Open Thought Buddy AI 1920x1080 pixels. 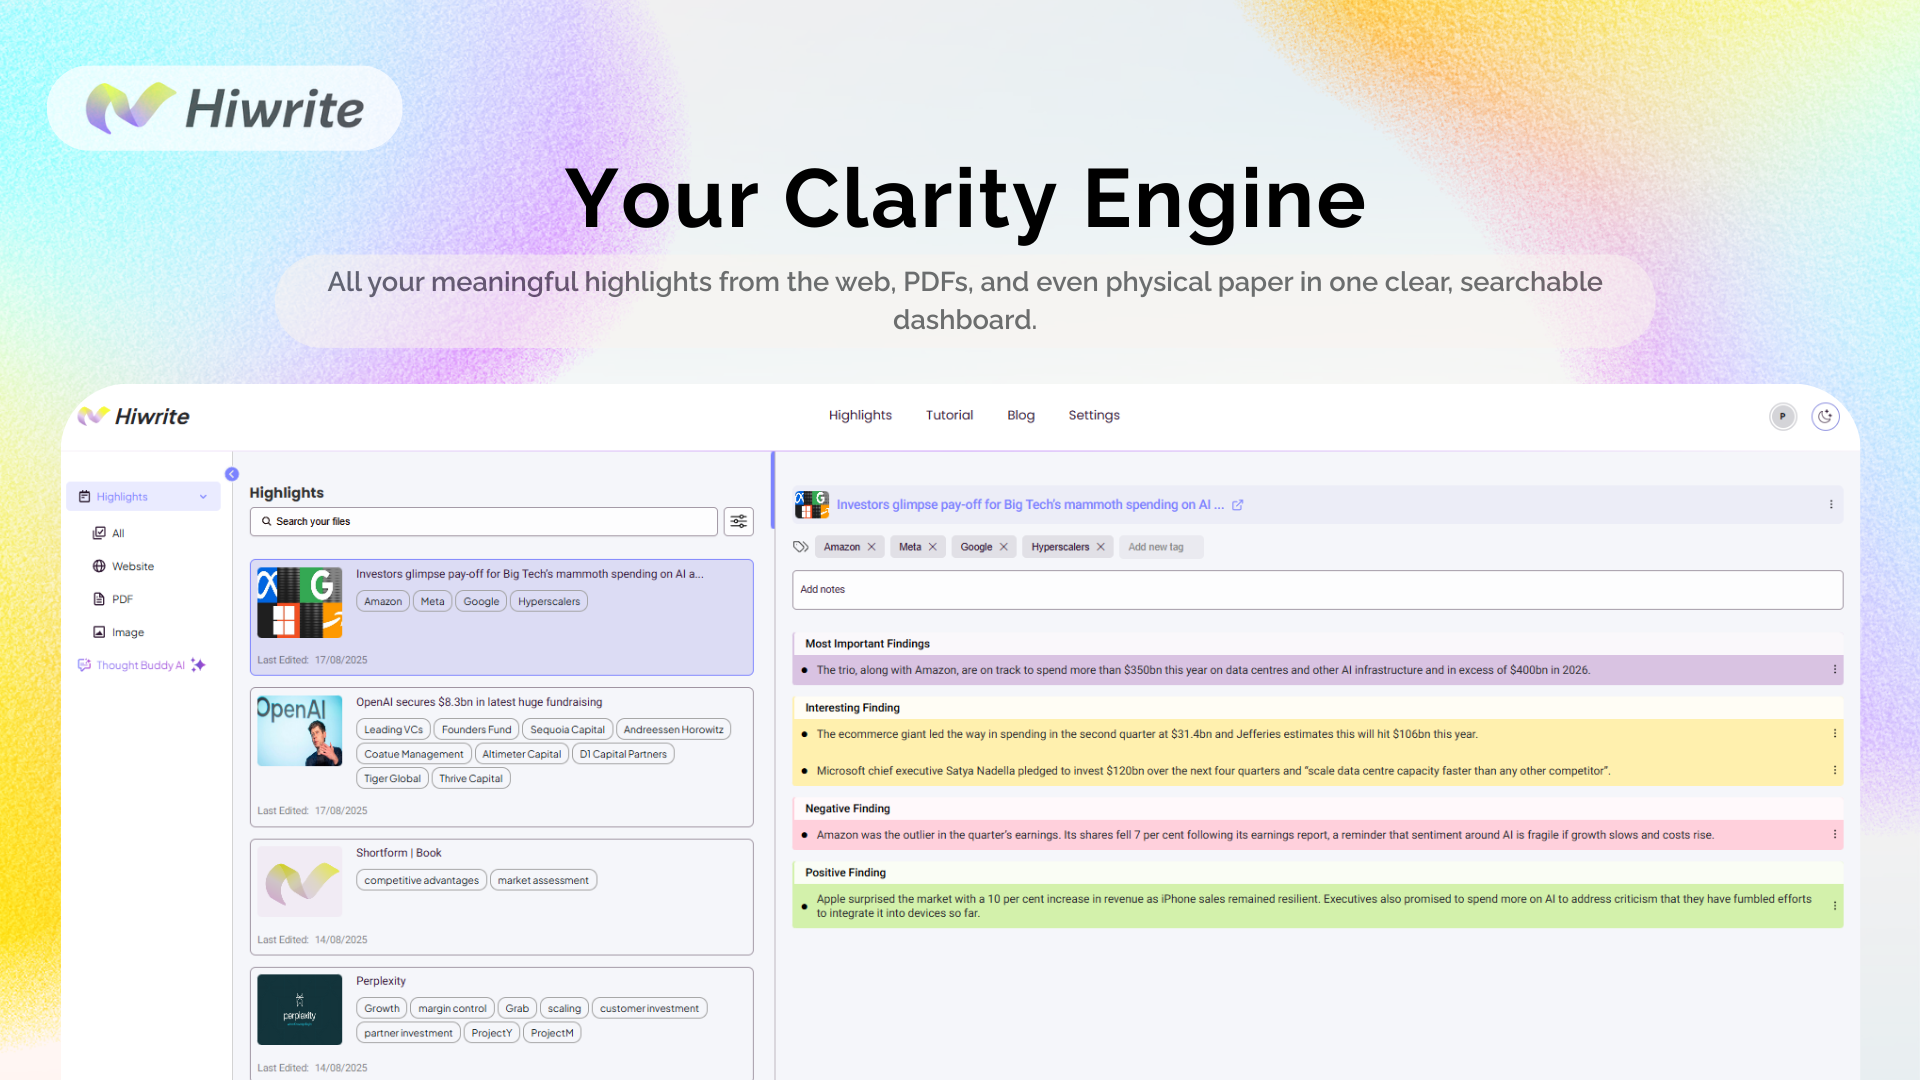[132, 665]
